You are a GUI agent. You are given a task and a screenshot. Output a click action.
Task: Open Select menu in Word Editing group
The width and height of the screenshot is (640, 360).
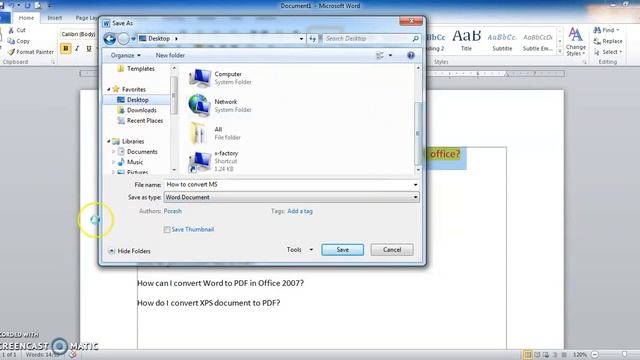[x=608, y=52]
